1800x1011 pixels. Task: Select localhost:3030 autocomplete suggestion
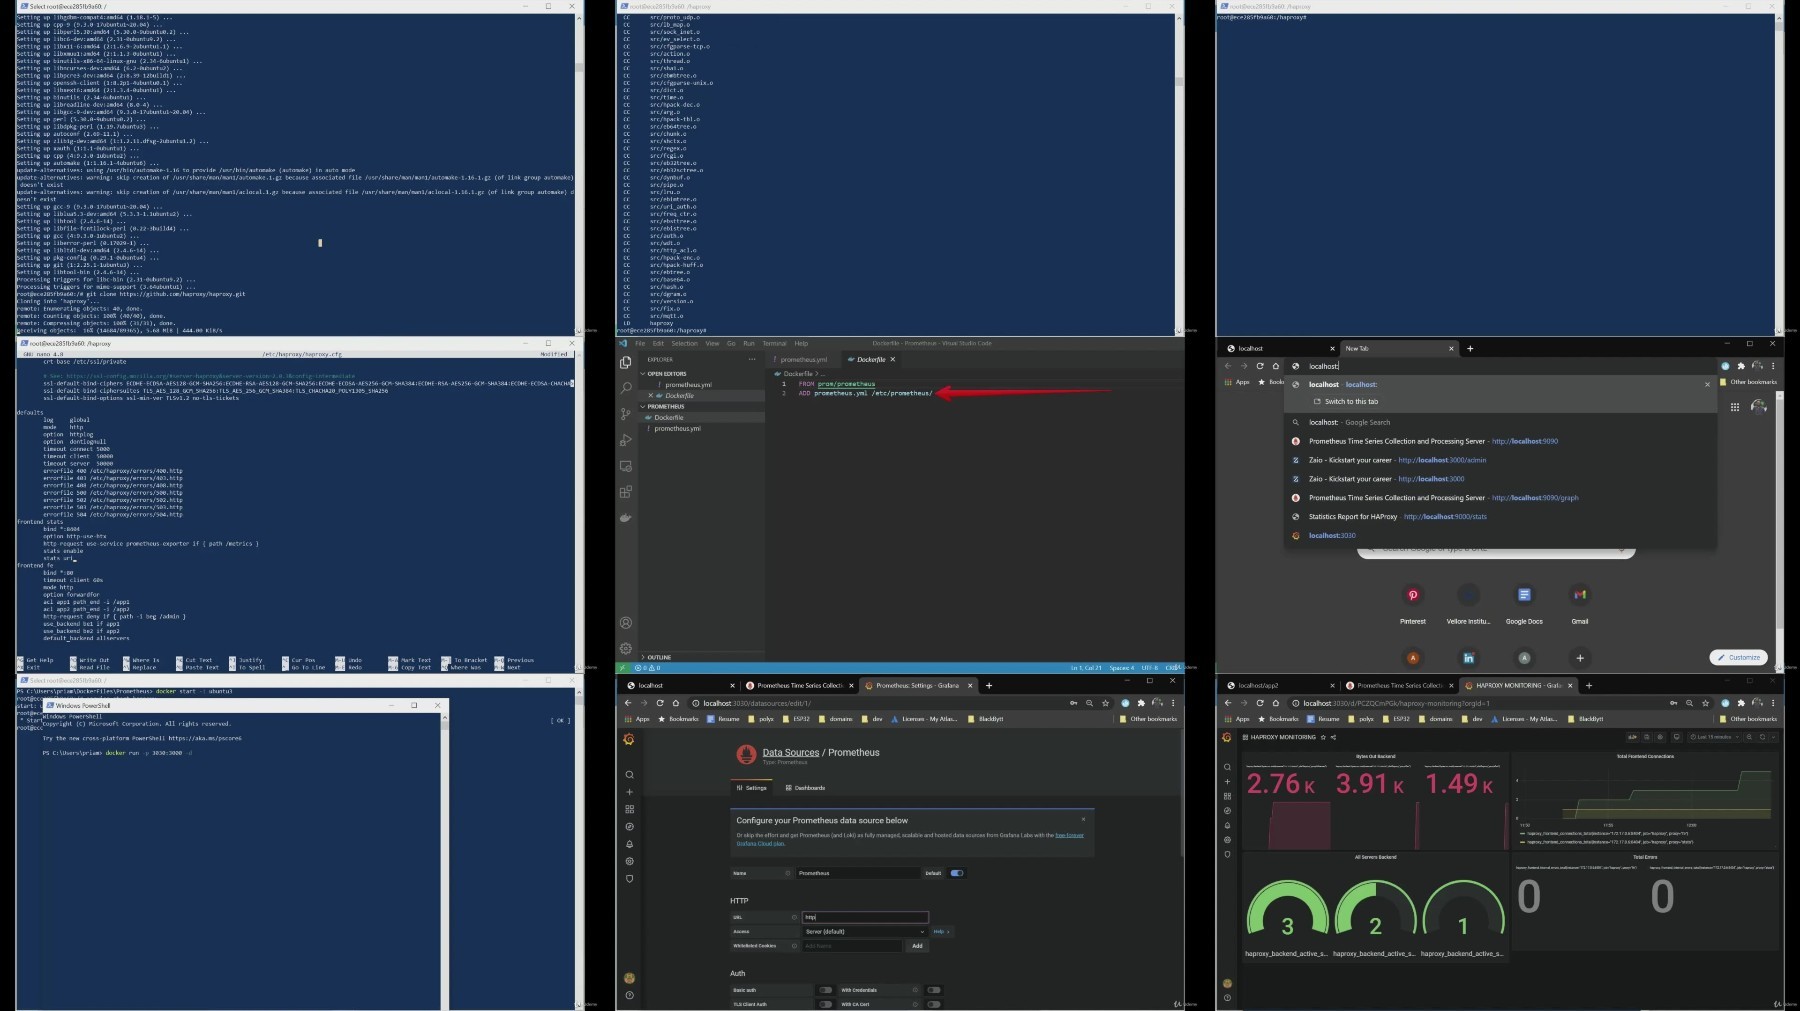coord(1500,536)
